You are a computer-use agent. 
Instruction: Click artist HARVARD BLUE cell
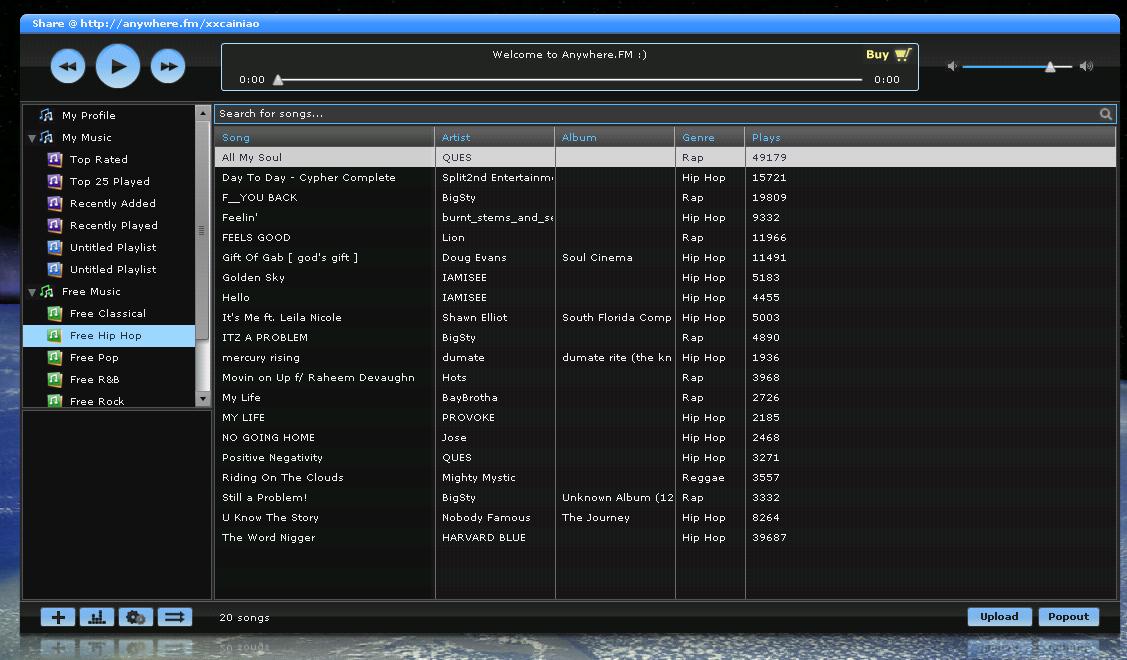(x=494, y=538)
